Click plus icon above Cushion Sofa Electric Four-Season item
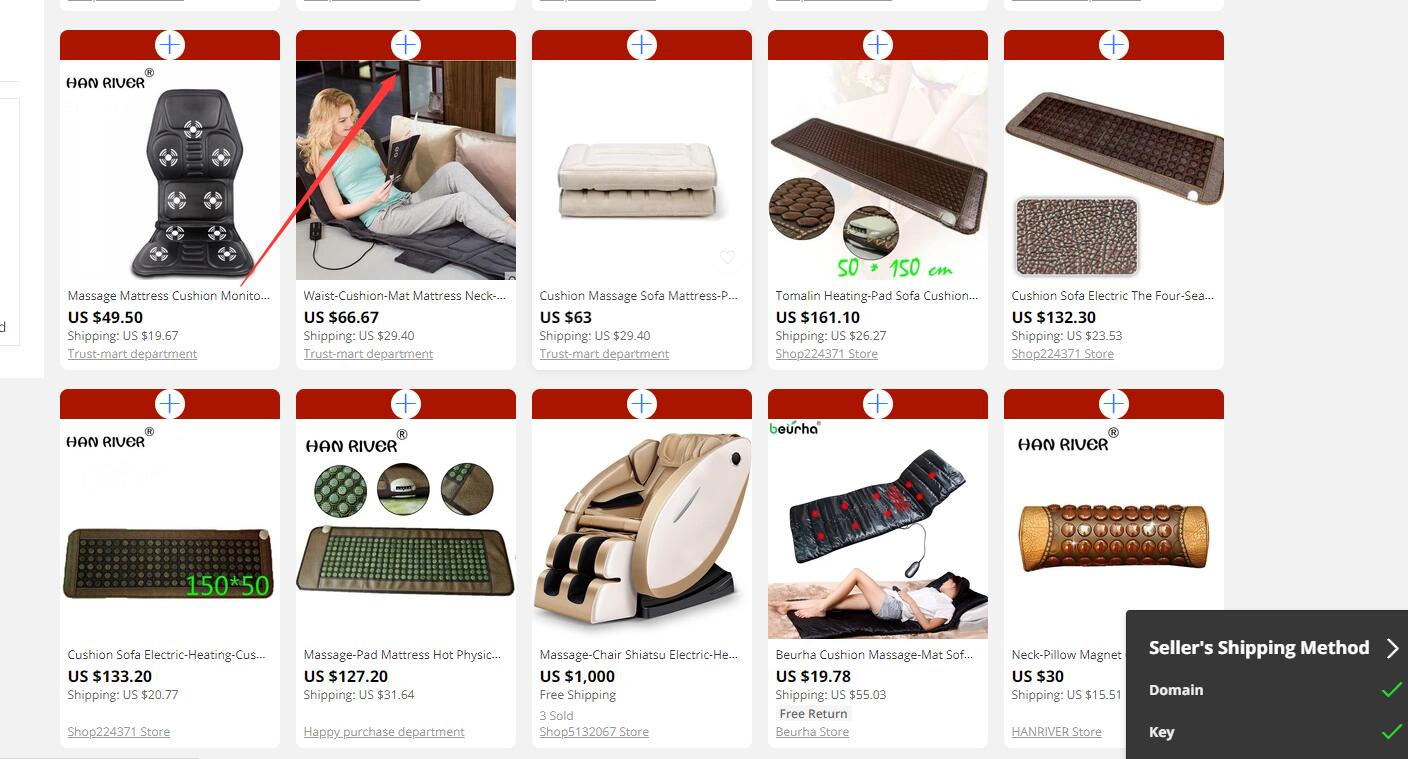Screen dimensions: 1408x759 pos(1114,44)
